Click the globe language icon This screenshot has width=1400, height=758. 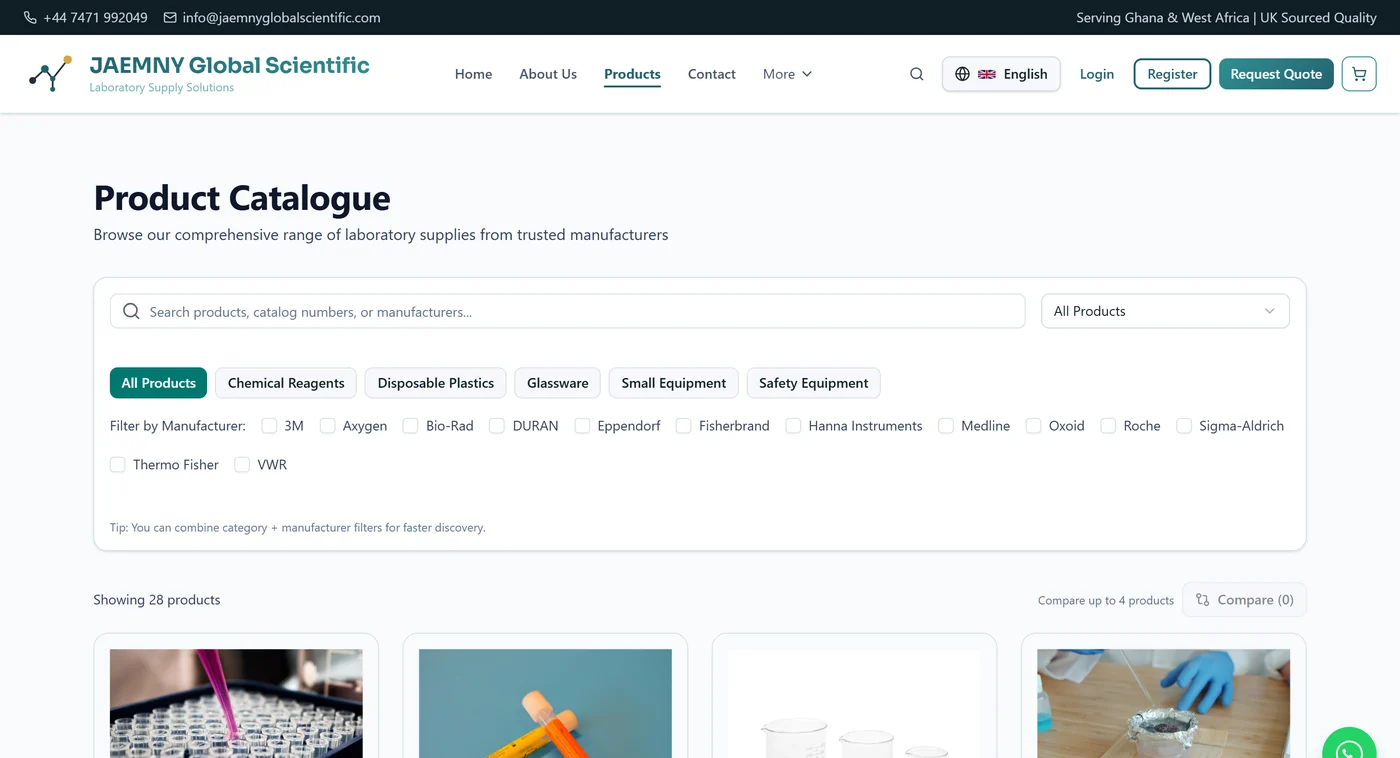pos(962,74)
